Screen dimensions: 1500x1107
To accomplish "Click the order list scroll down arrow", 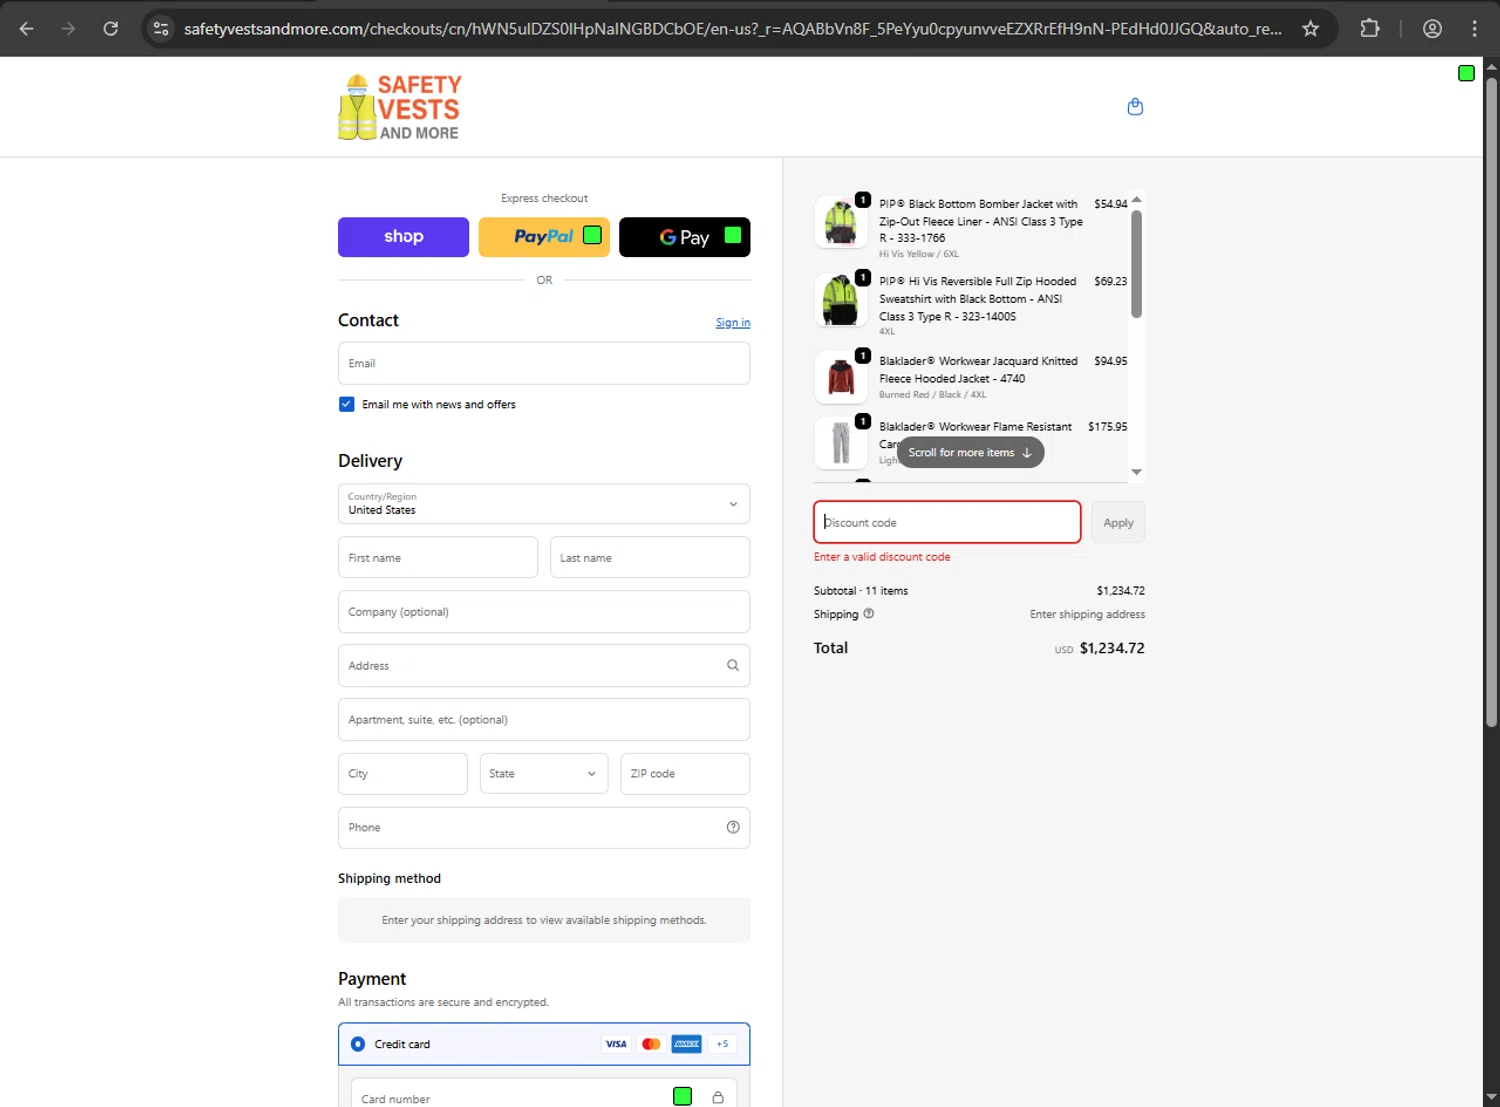I will tap(1136, 472).
